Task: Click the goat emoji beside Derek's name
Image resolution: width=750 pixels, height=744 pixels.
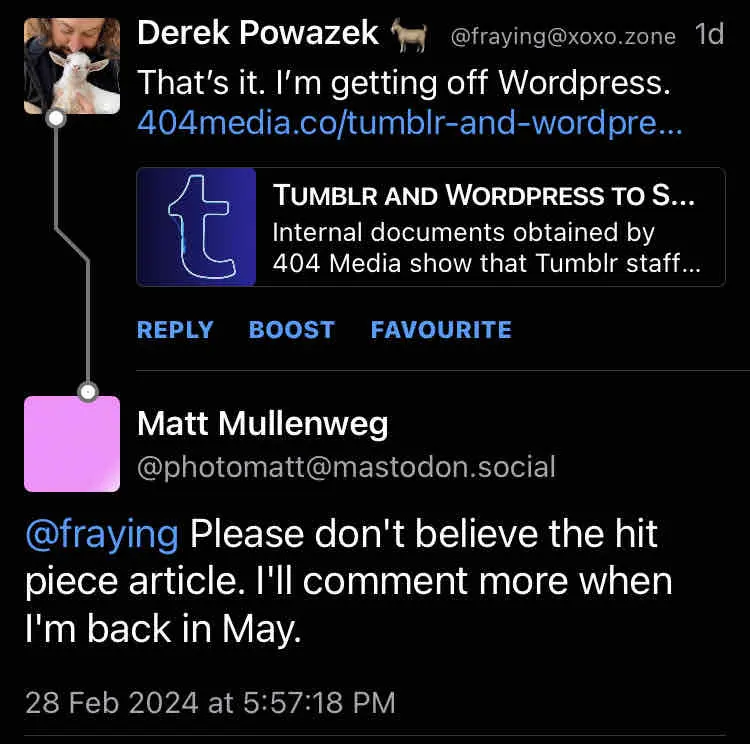Action: coord(408,35)
